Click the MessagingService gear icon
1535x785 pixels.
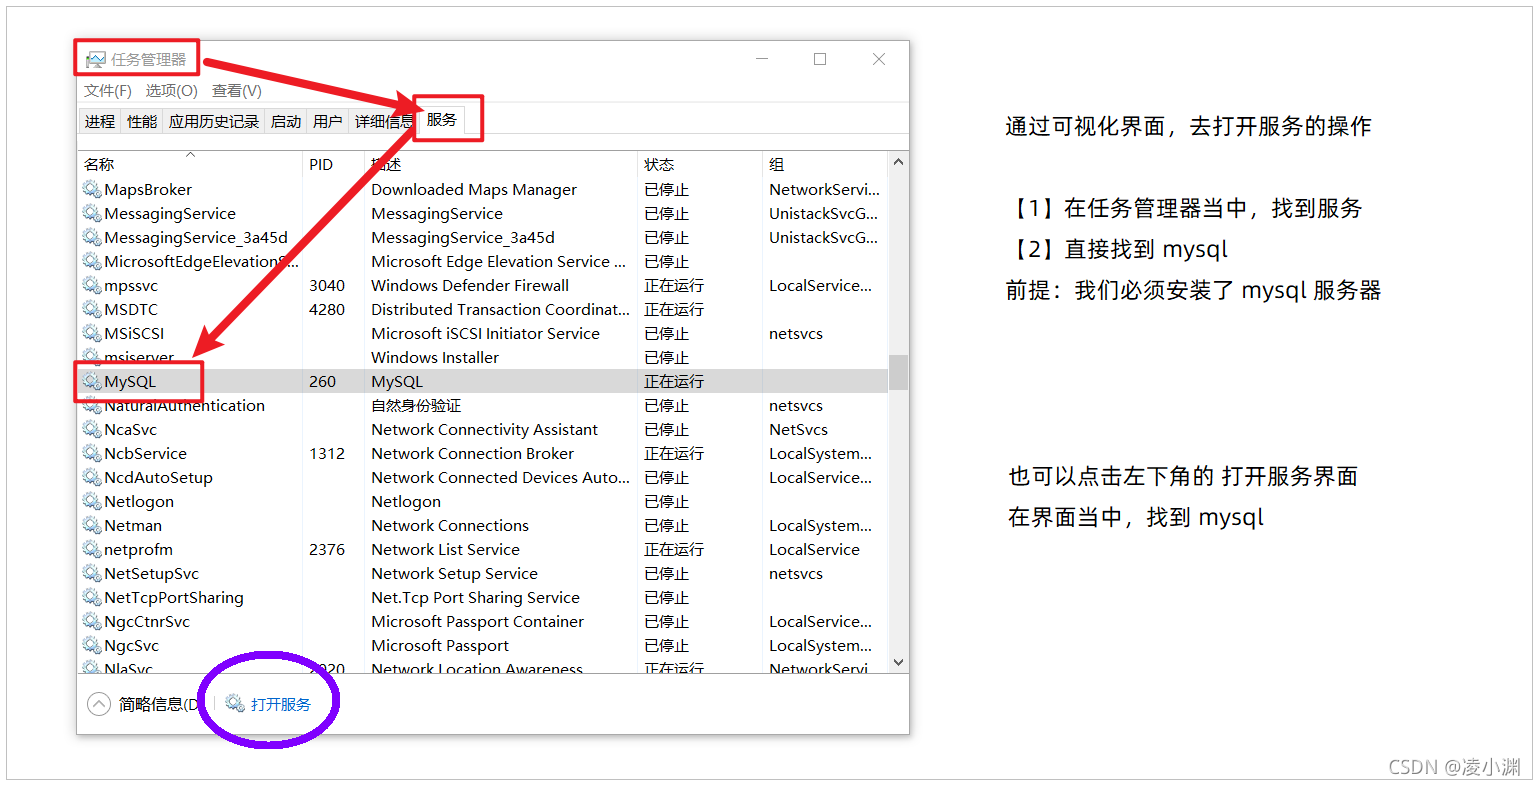[x=92, y=213]
